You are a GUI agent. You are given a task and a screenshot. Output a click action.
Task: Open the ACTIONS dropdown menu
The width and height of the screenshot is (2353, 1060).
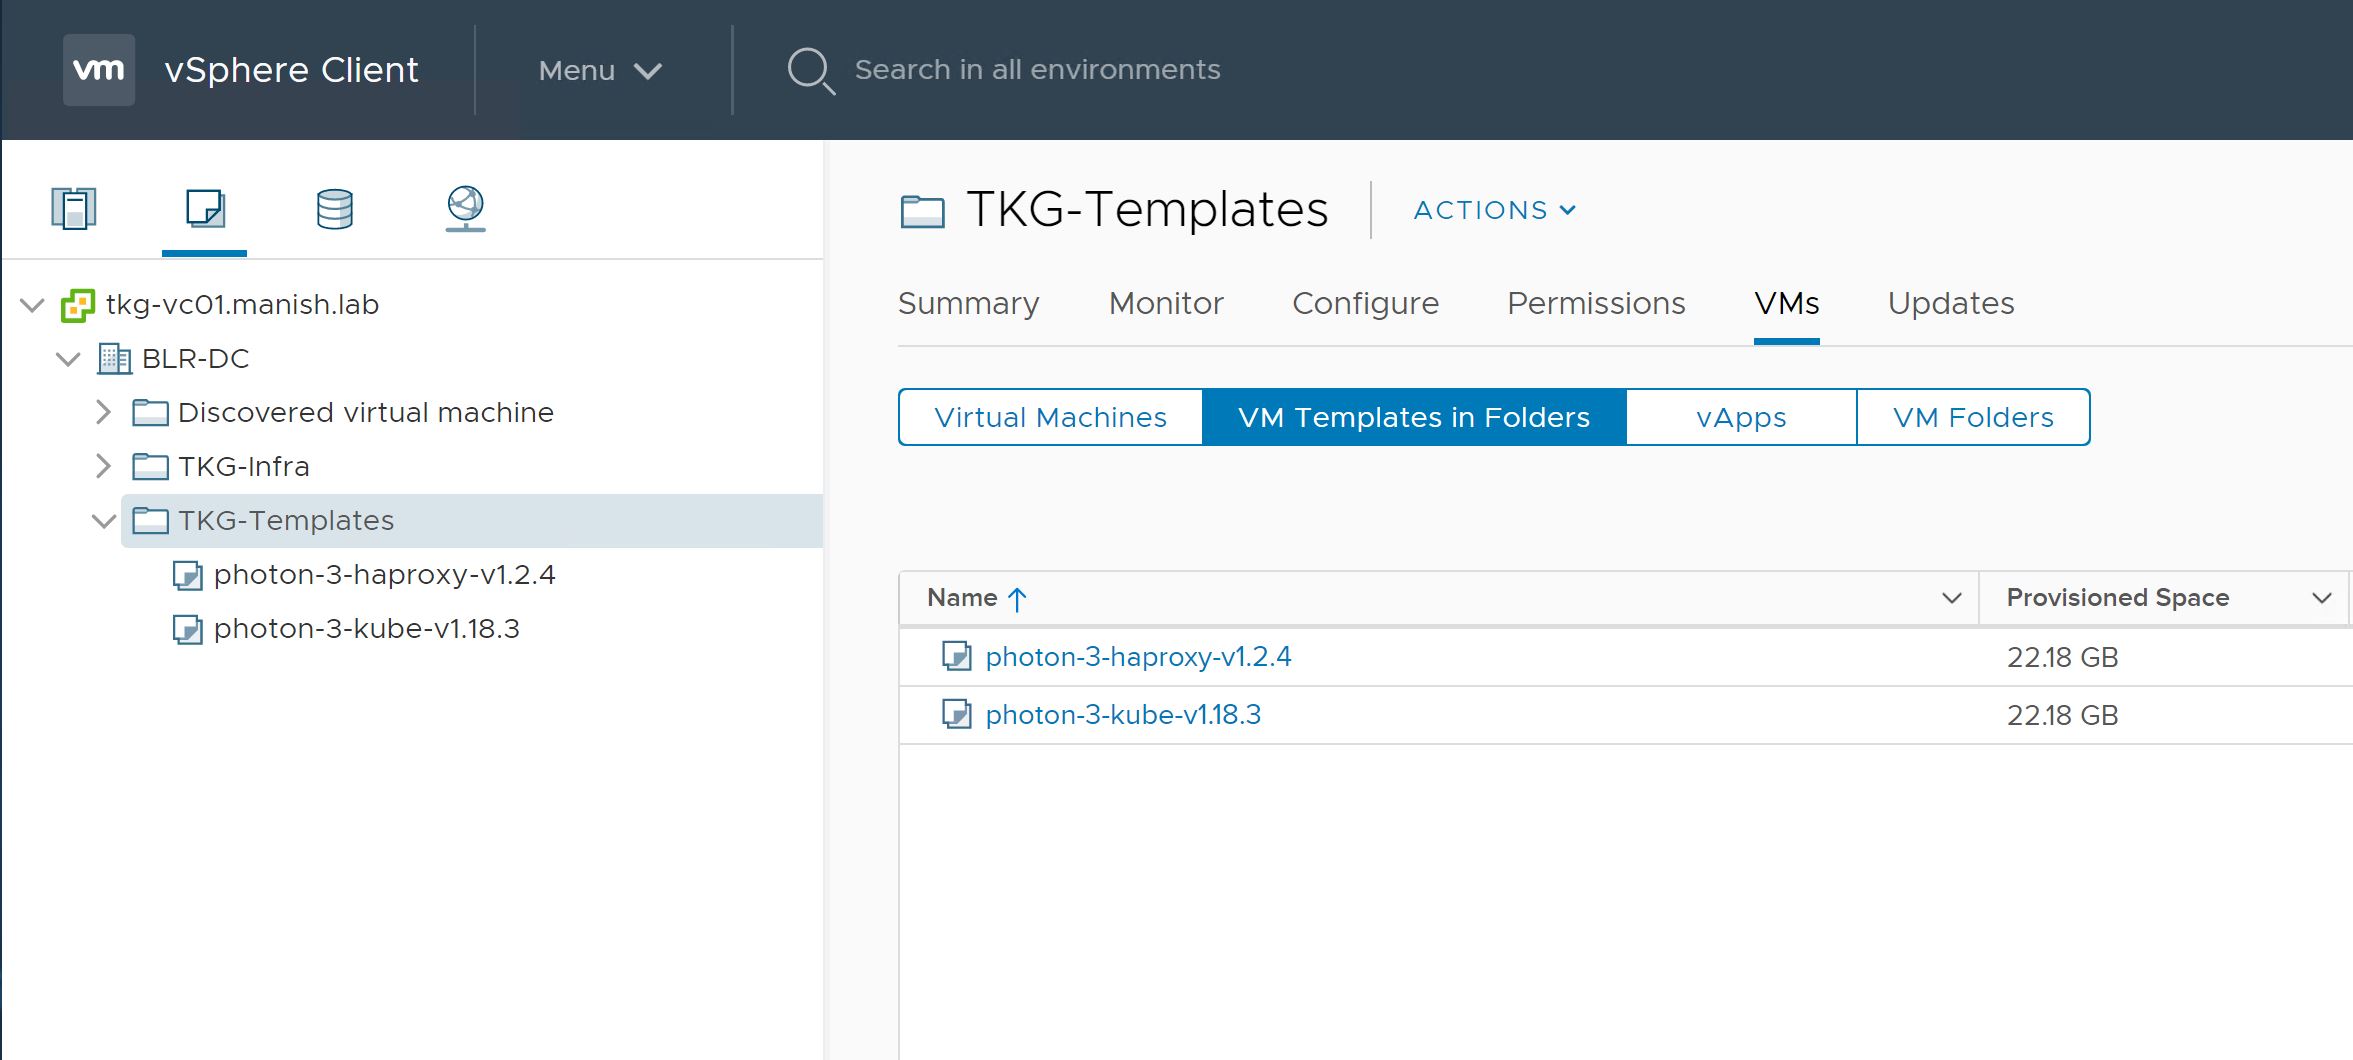(1494, 210)
